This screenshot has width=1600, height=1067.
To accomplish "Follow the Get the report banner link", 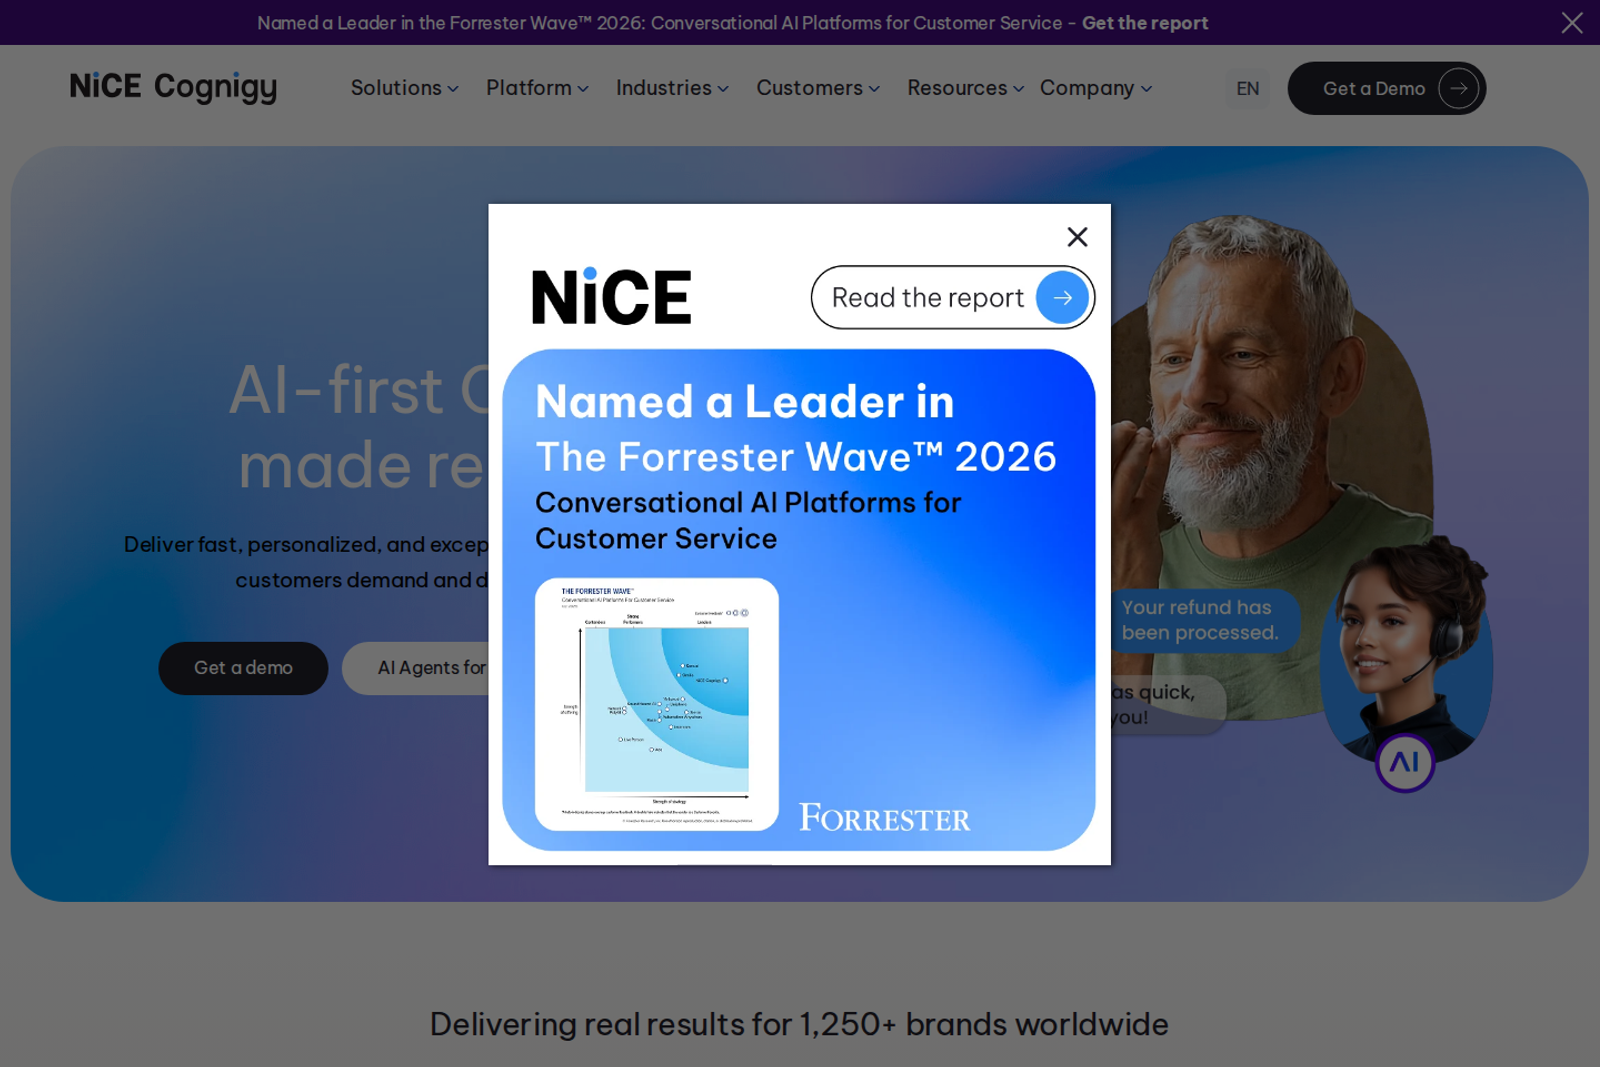I will (1145, 23).
